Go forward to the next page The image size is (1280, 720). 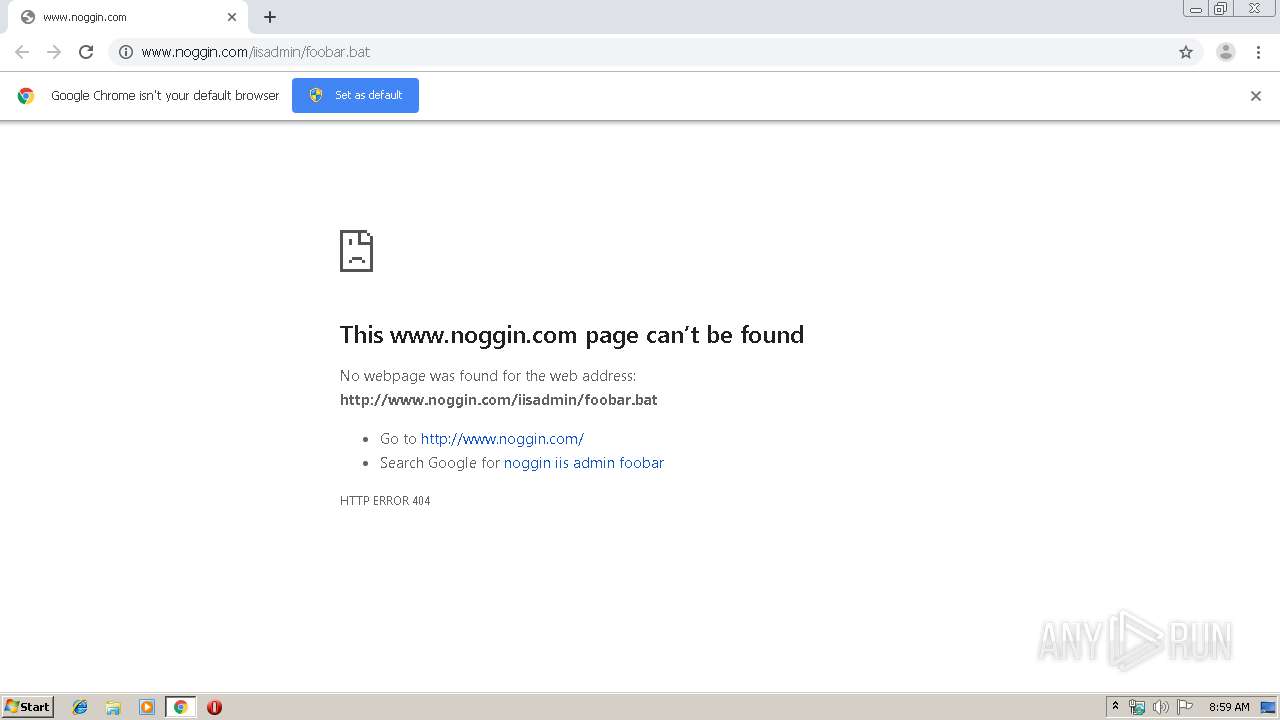(x=54, y=52)
